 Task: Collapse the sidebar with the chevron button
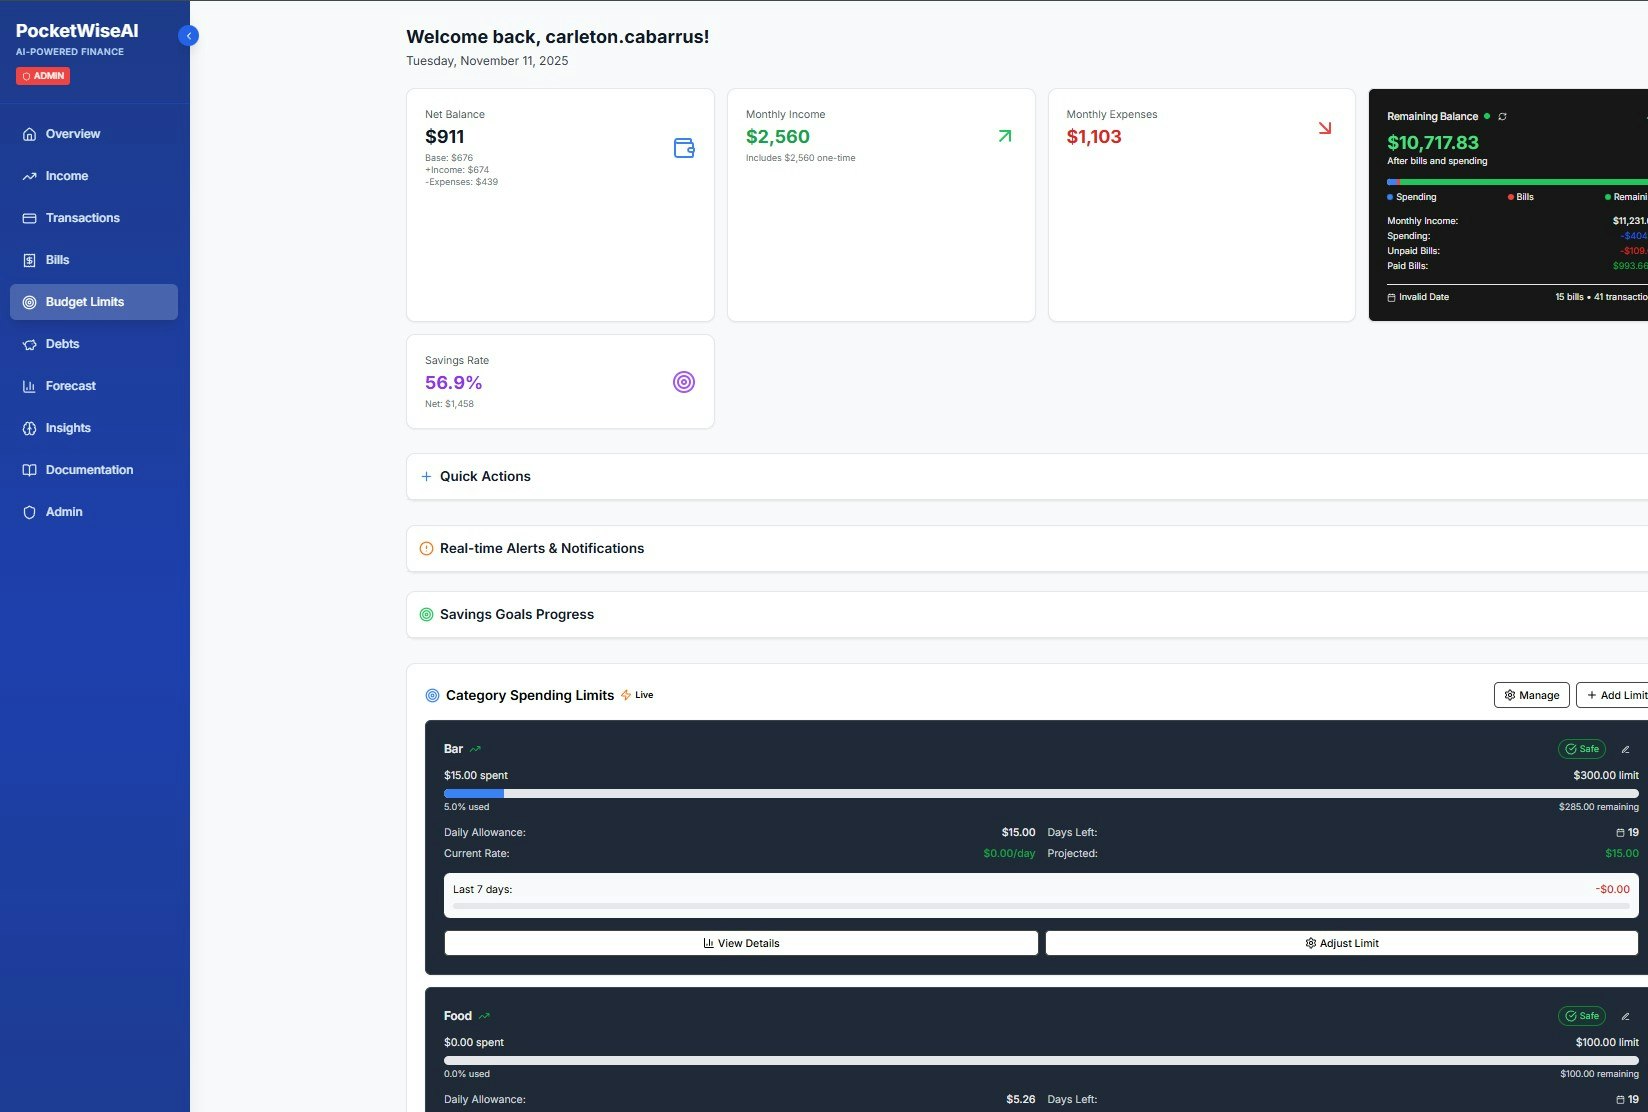[188, 36]
